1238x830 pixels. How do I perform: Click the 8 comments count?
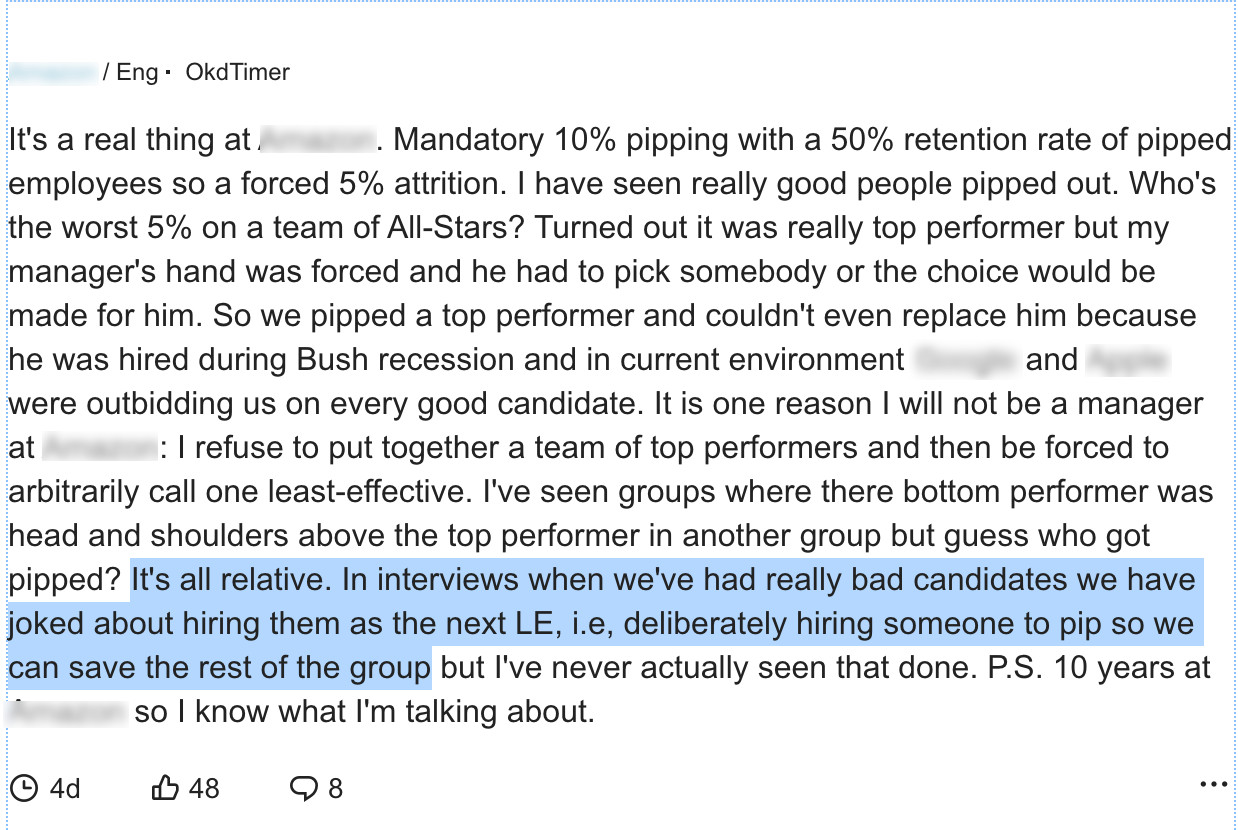pyautogui.click(x=335, y=788)
